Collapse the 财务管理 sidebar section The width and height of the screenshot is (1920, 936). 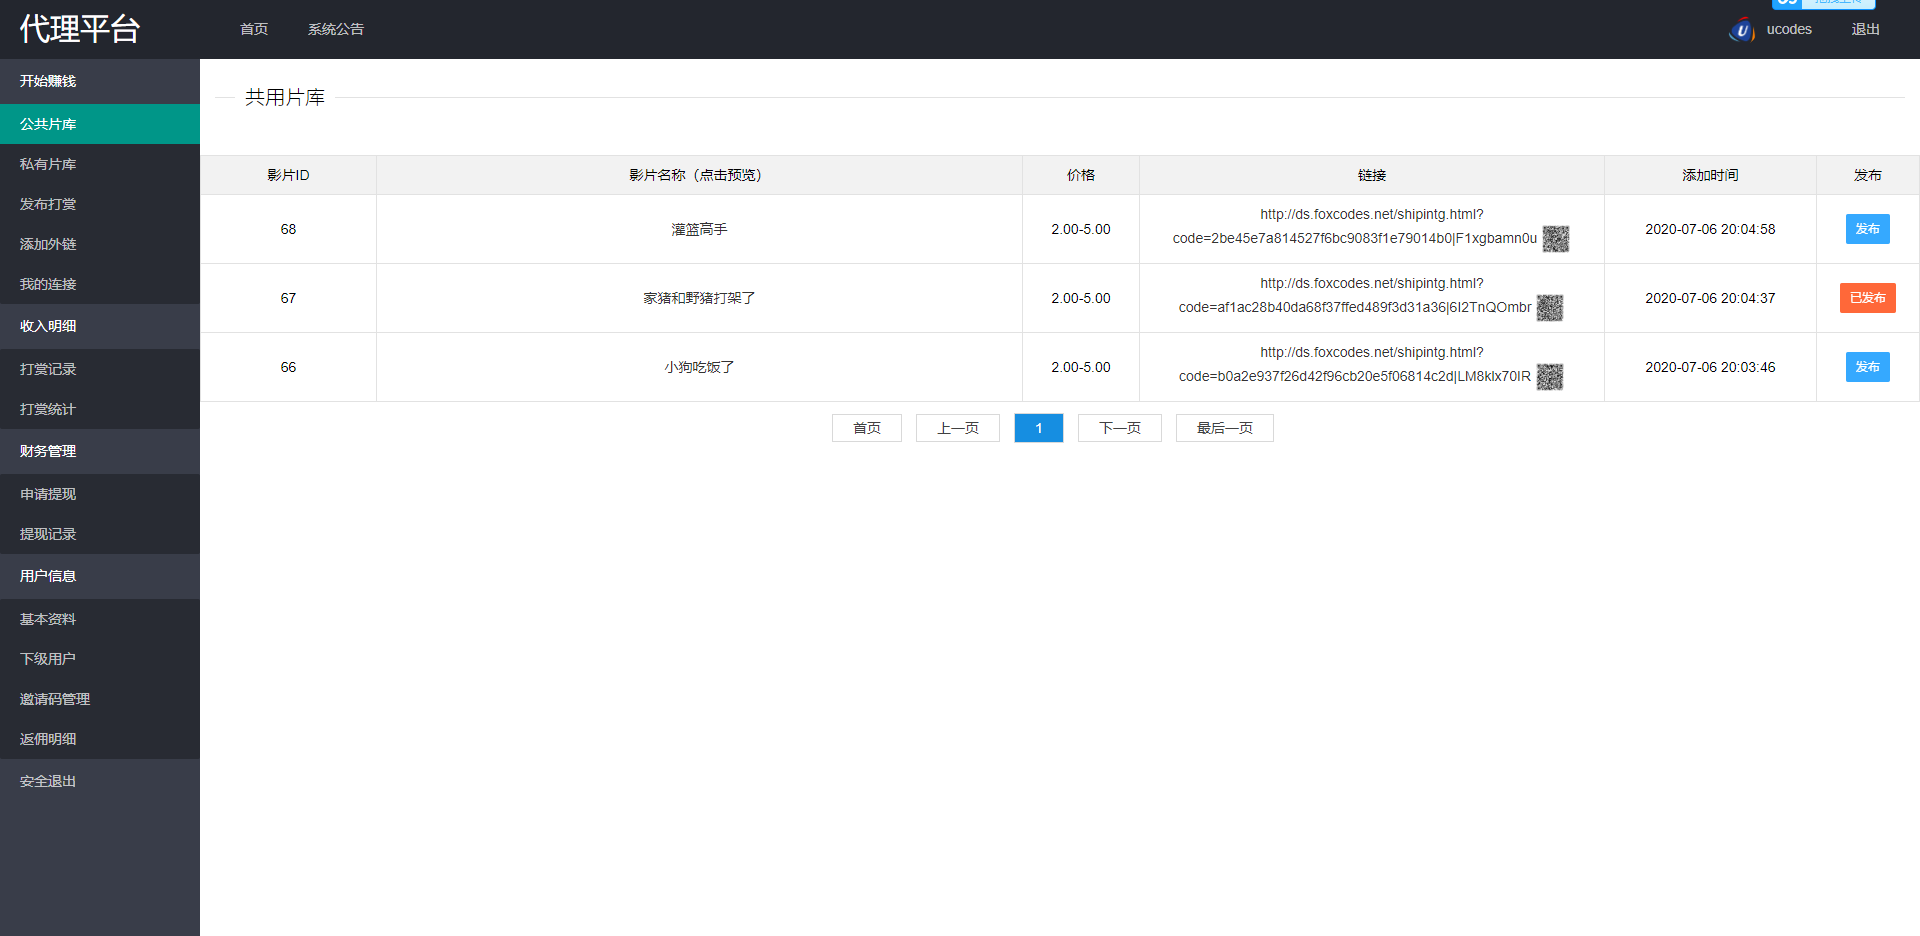tap(48, 451)
